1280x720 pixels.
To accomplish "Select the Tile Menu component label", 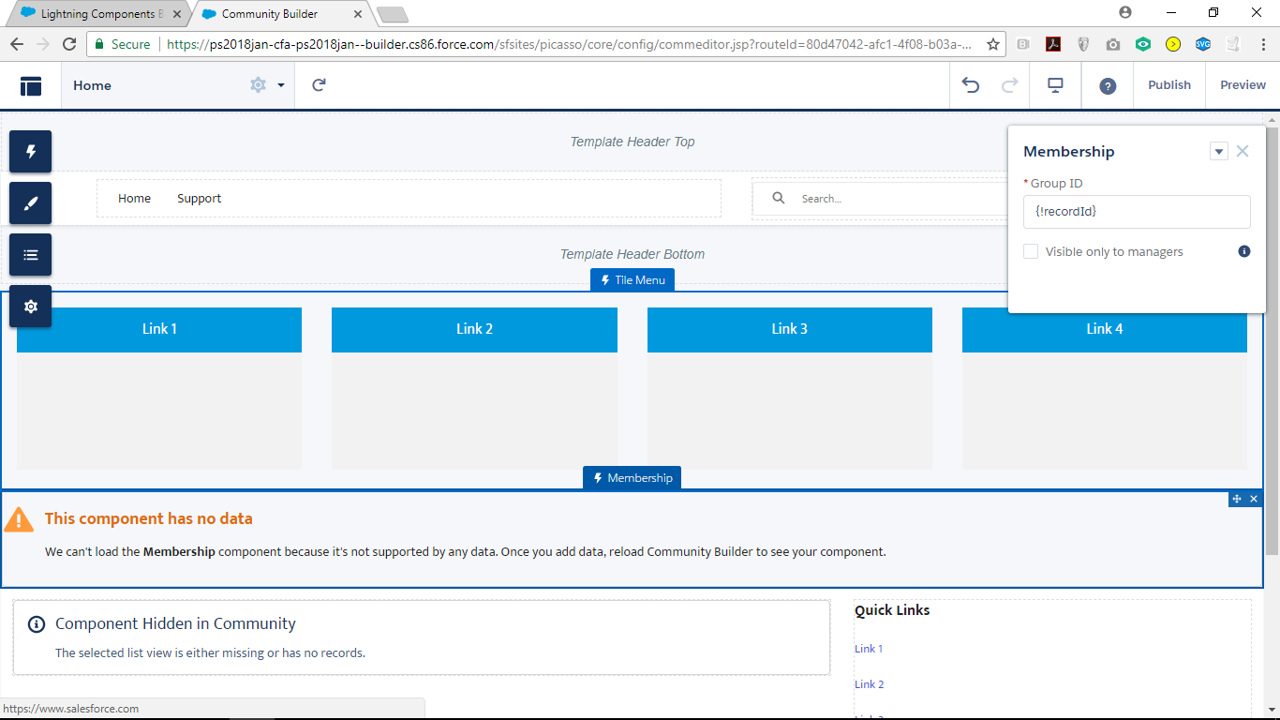I will 632,280.
